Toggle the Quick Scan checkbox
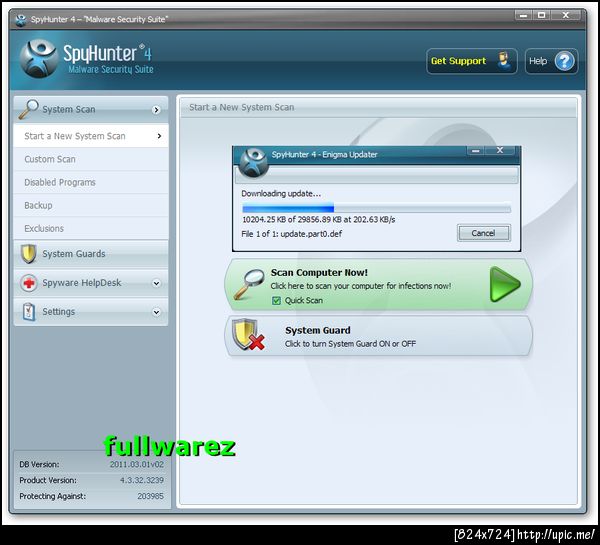 tap(276, 301)
